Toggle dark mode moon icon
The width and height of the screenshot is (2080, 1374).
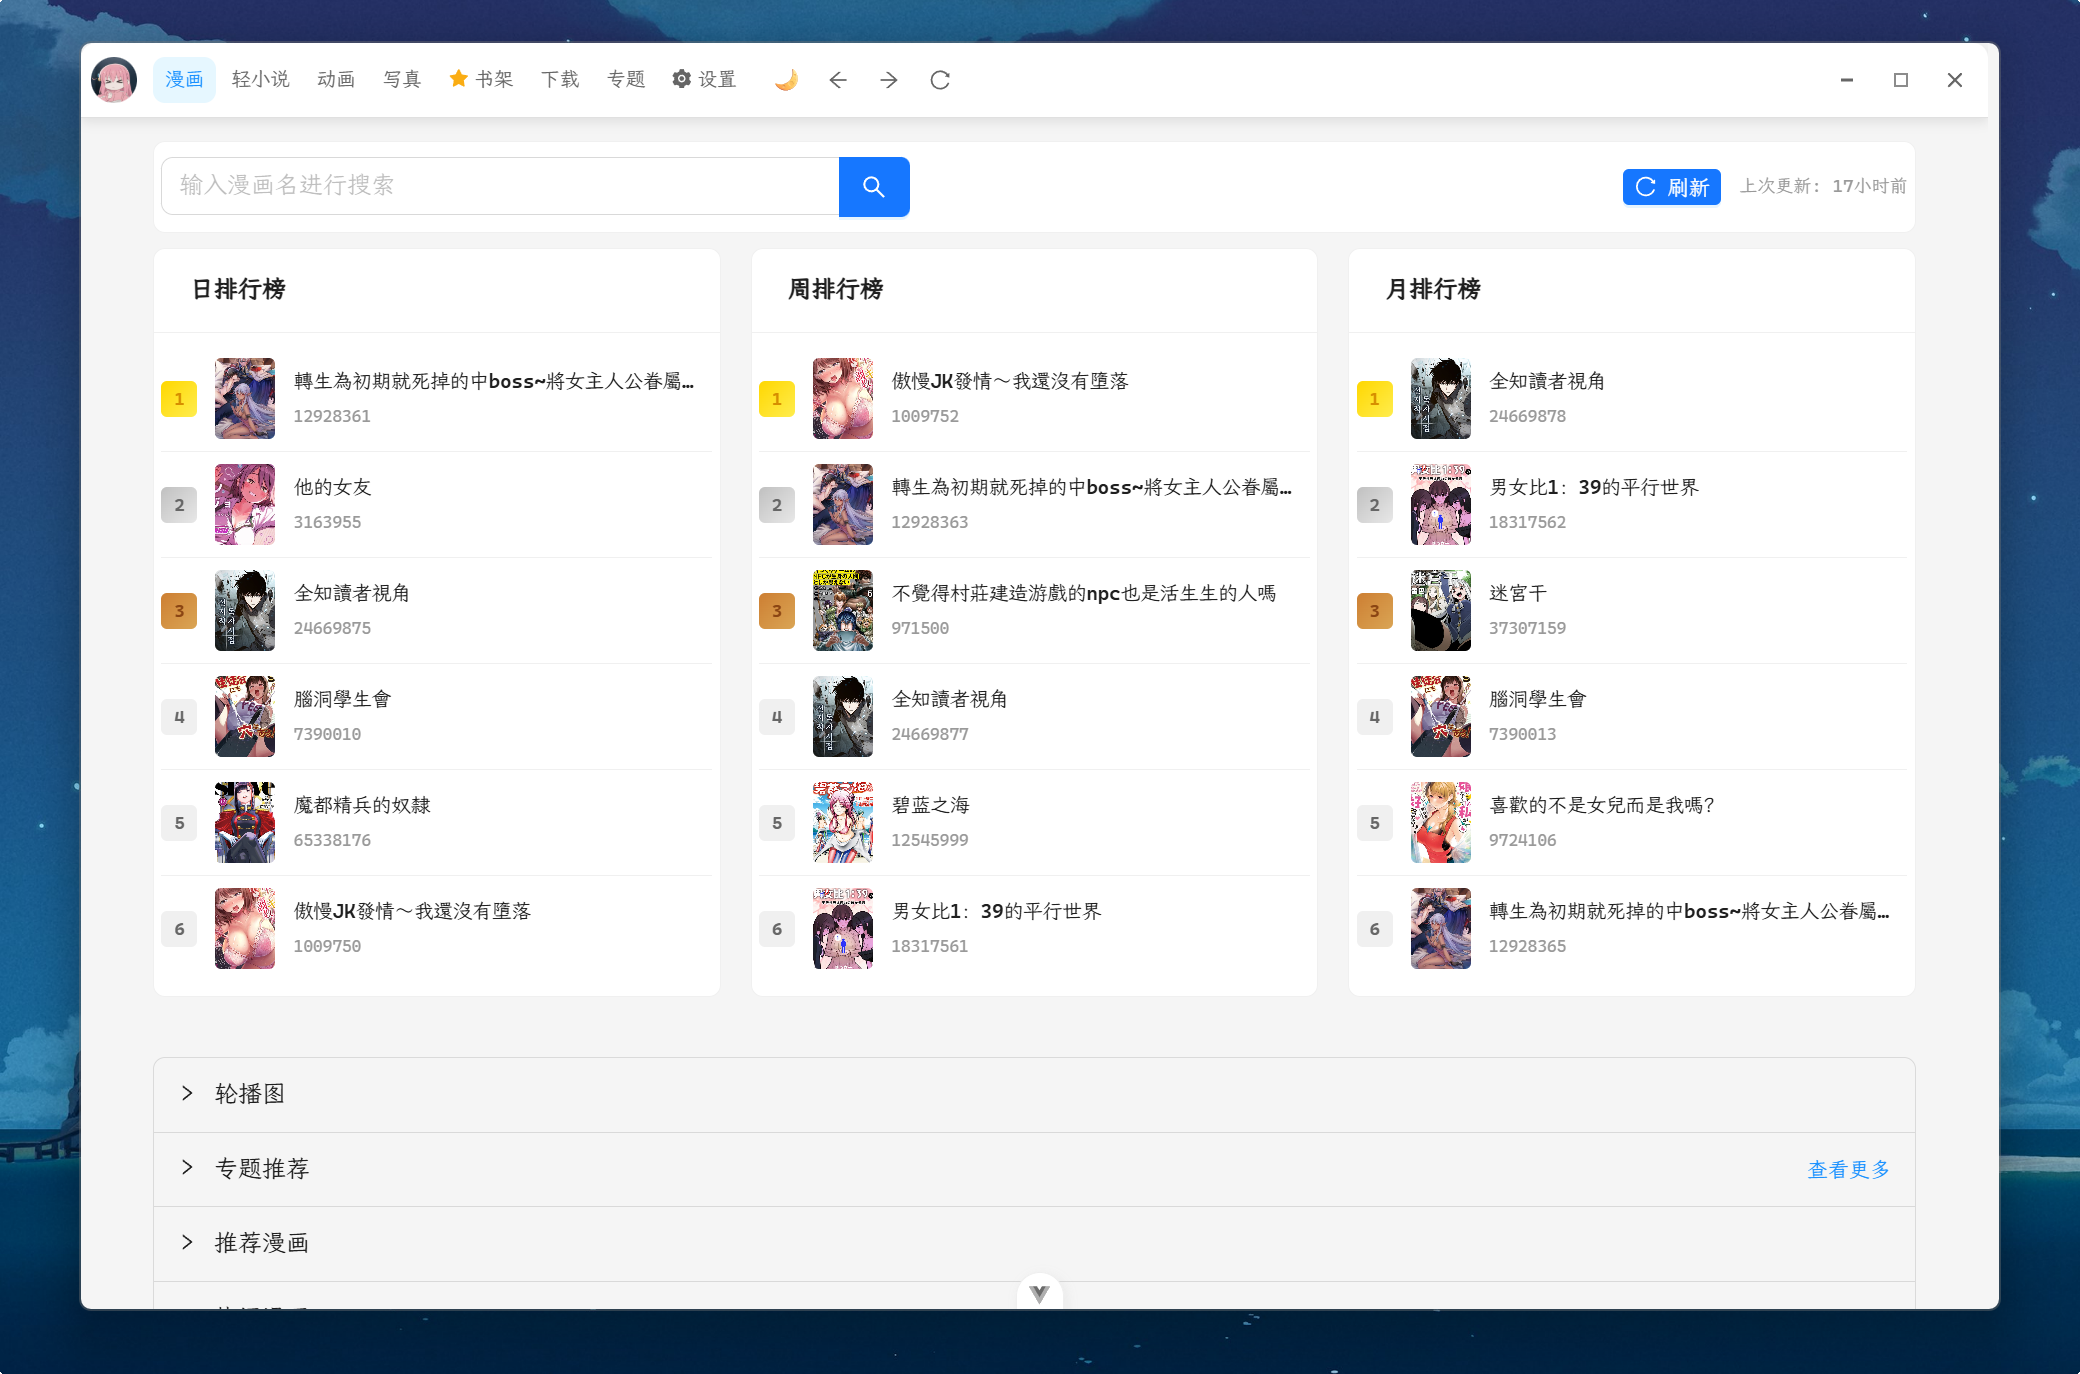pyautogui.click(x=786, y=80)
